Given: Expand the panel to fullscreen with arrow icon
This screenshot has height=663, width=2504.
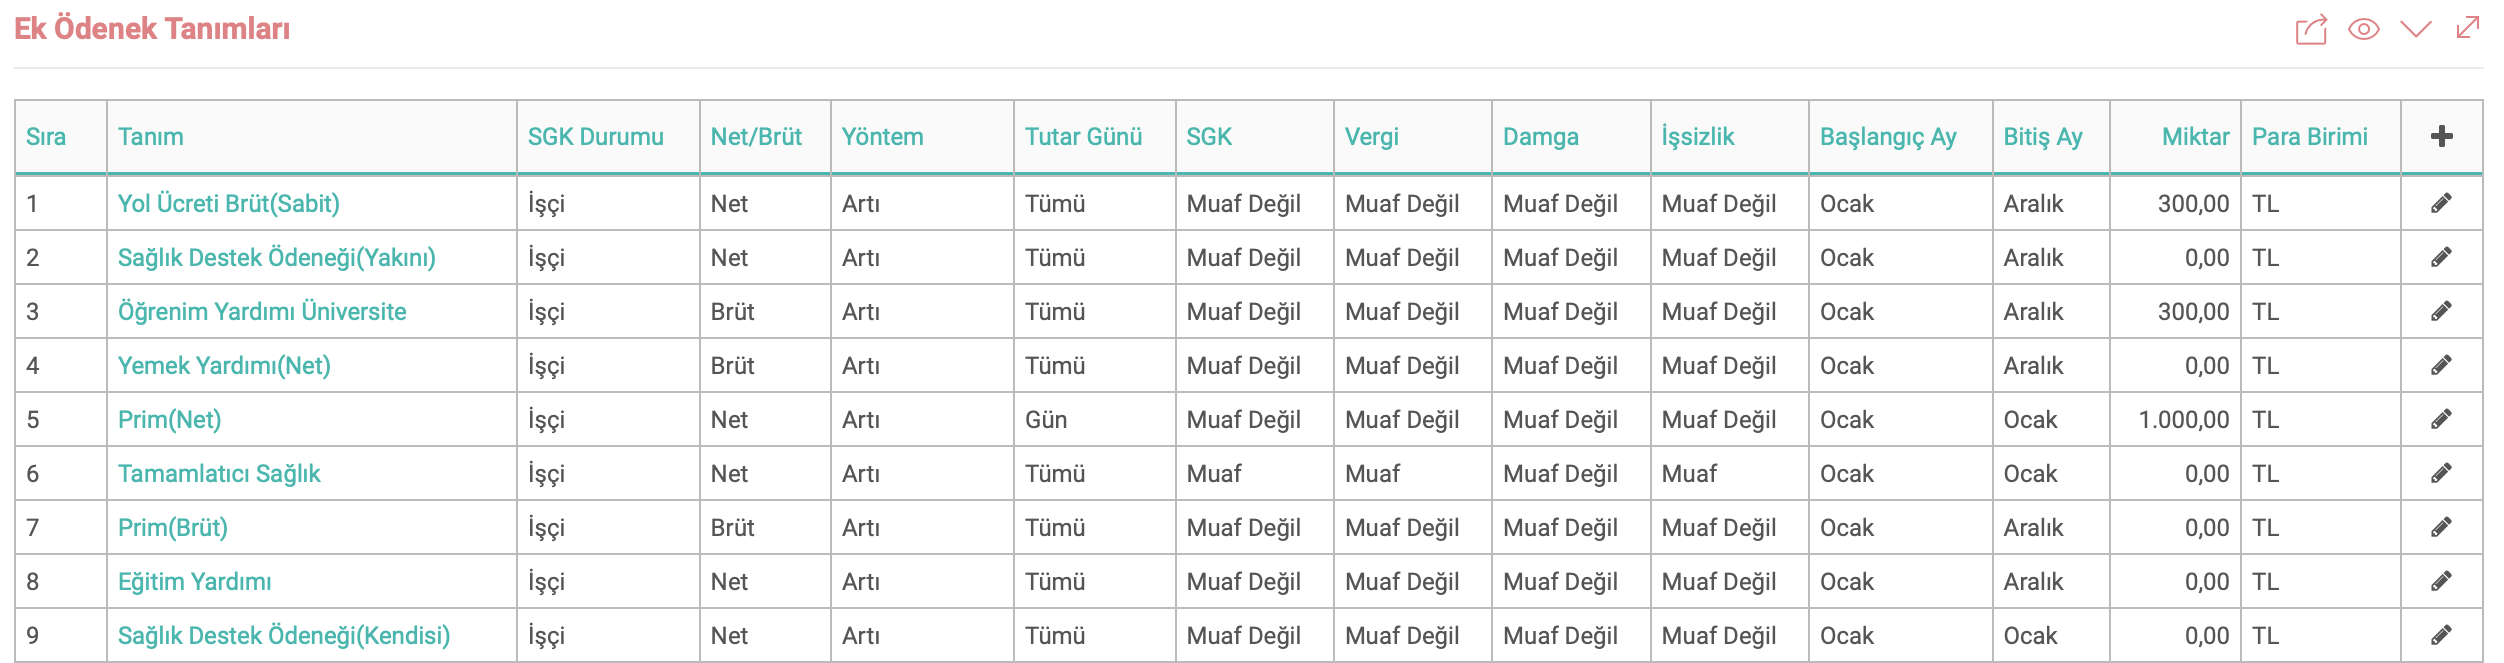Looking at the screenshot, I should (x=2468, y=27).
